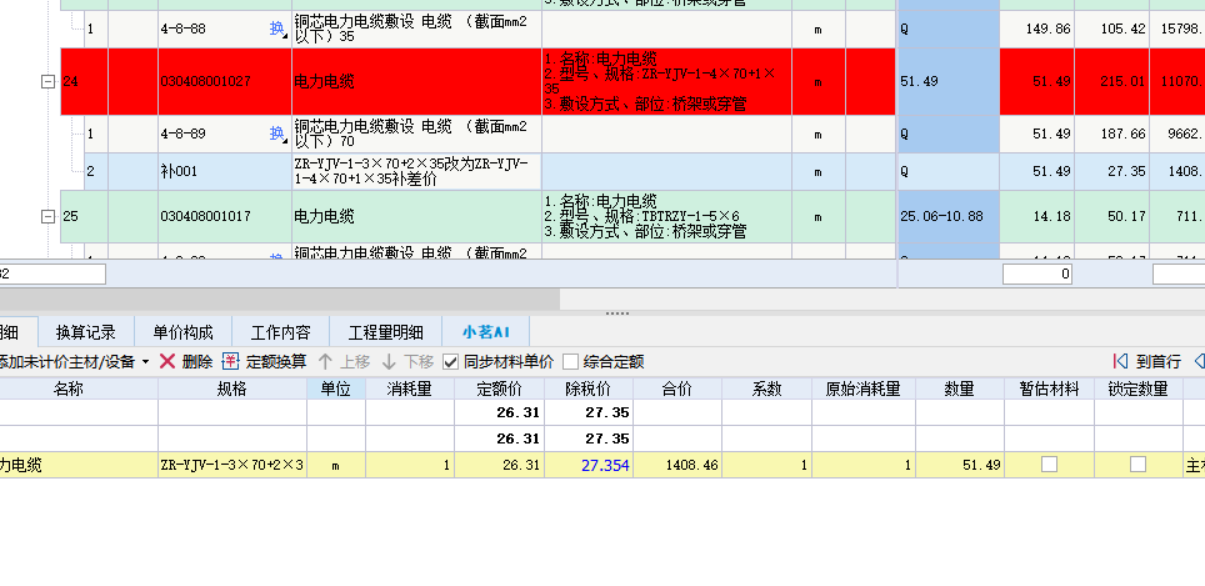The image size is (1205, 586).
Task: Select quota code 4-8-88
Action: 183,29
